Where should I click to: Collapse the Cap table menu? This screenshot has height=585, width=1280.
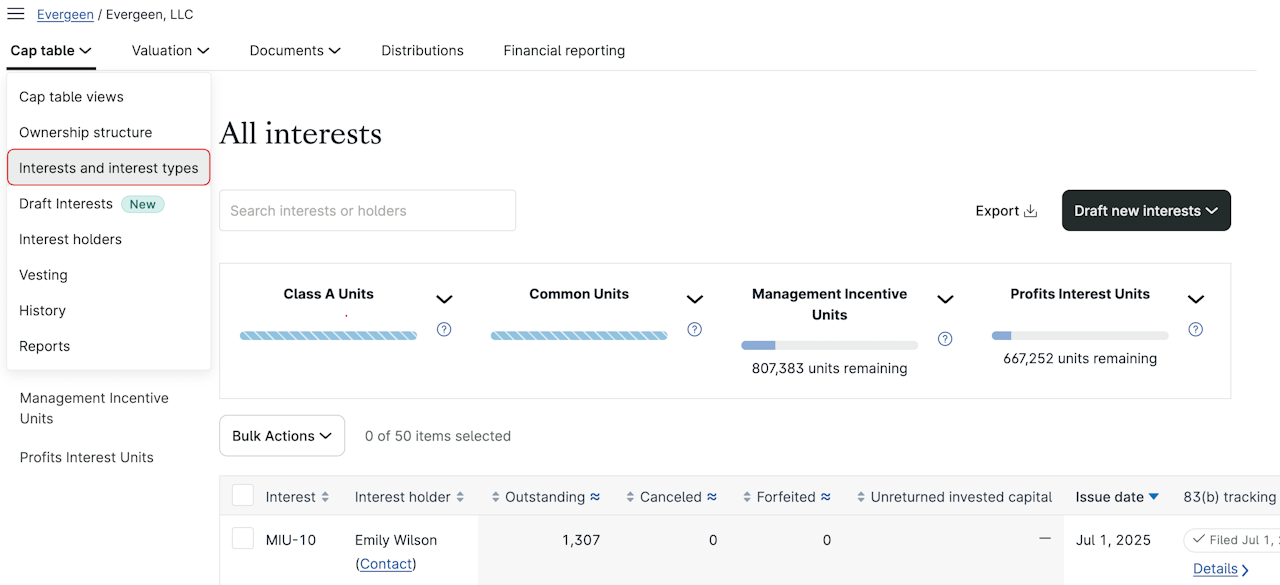pos(51,51)
